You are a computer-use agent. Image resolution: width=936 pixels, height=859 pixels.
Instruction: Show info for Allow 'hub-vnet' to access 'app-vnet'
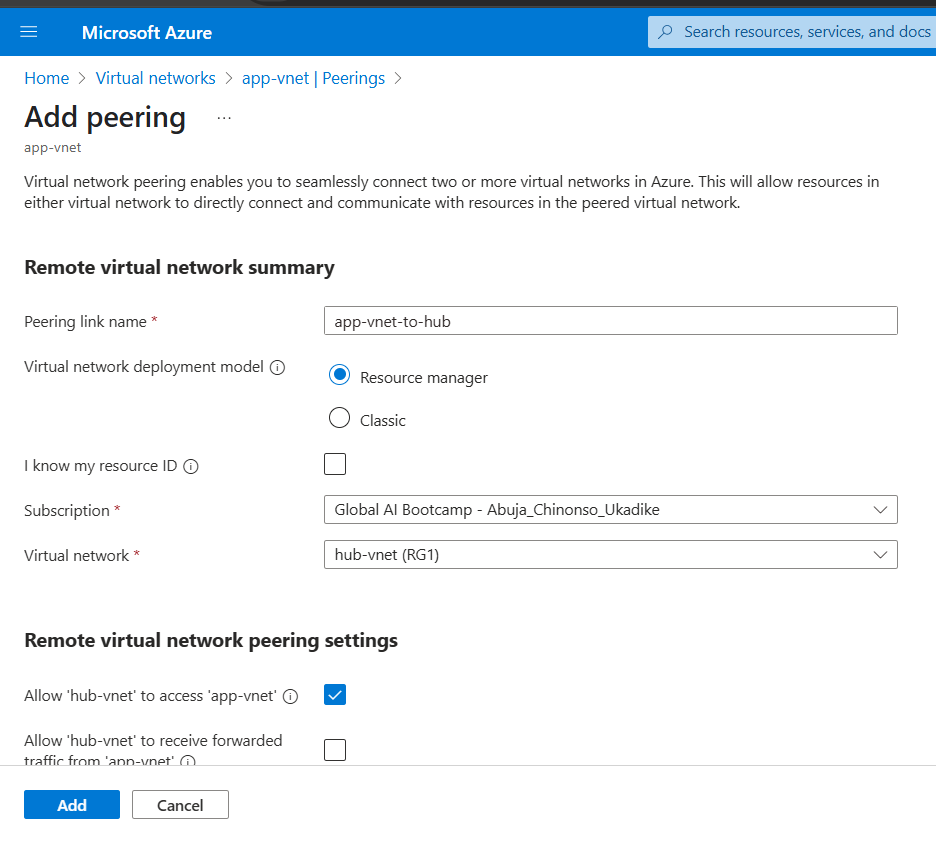coord(291,697)
